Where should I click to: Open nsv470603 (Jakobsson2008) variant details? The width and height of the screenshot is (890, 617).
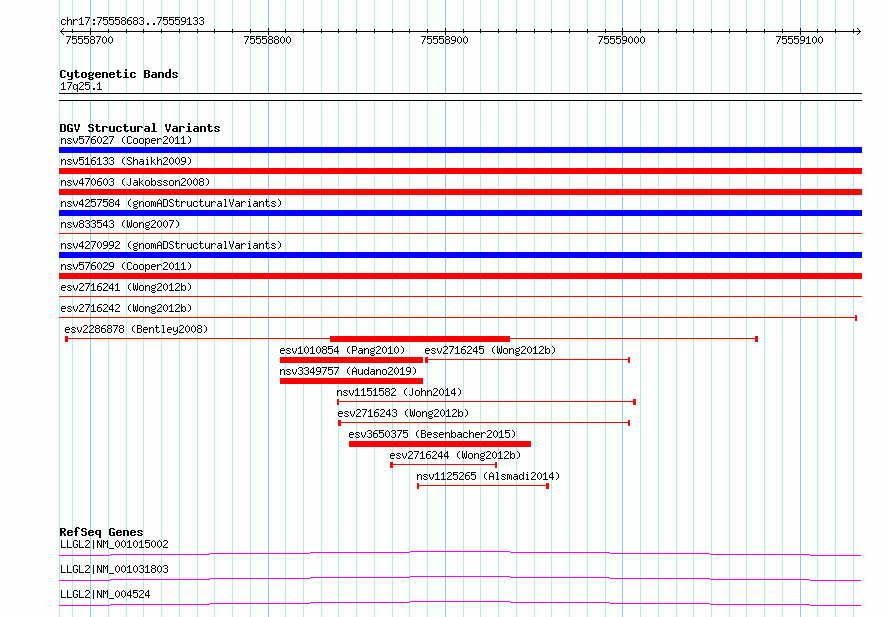[135, 182]
